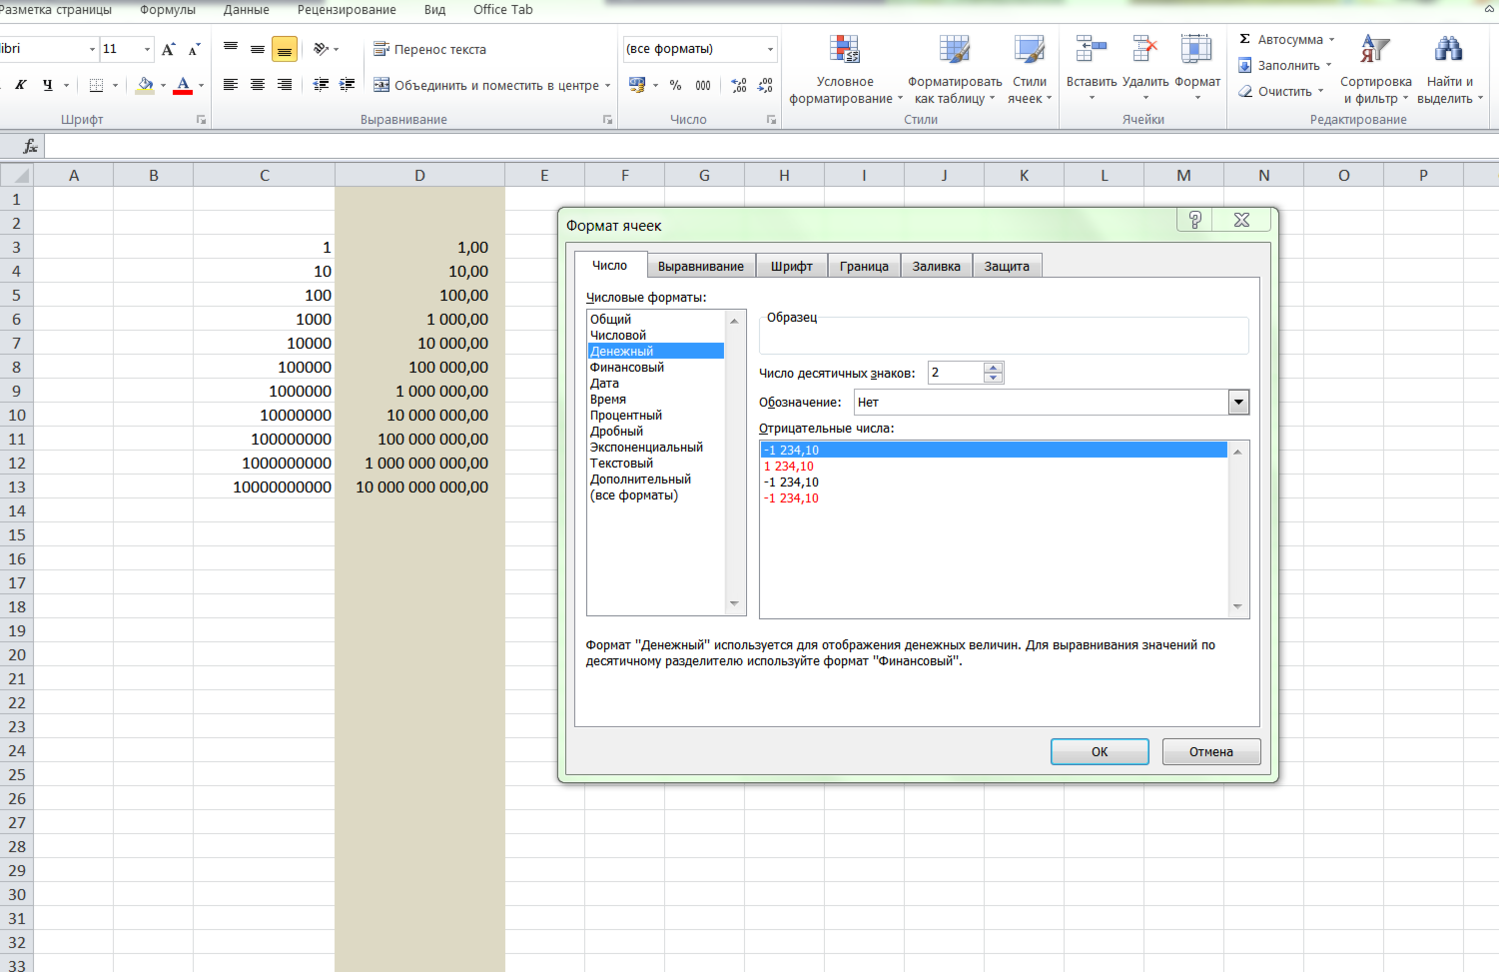Open the Заливка tab in dialog
This screenshot has height=972, width=1499.
coord(935,266)
